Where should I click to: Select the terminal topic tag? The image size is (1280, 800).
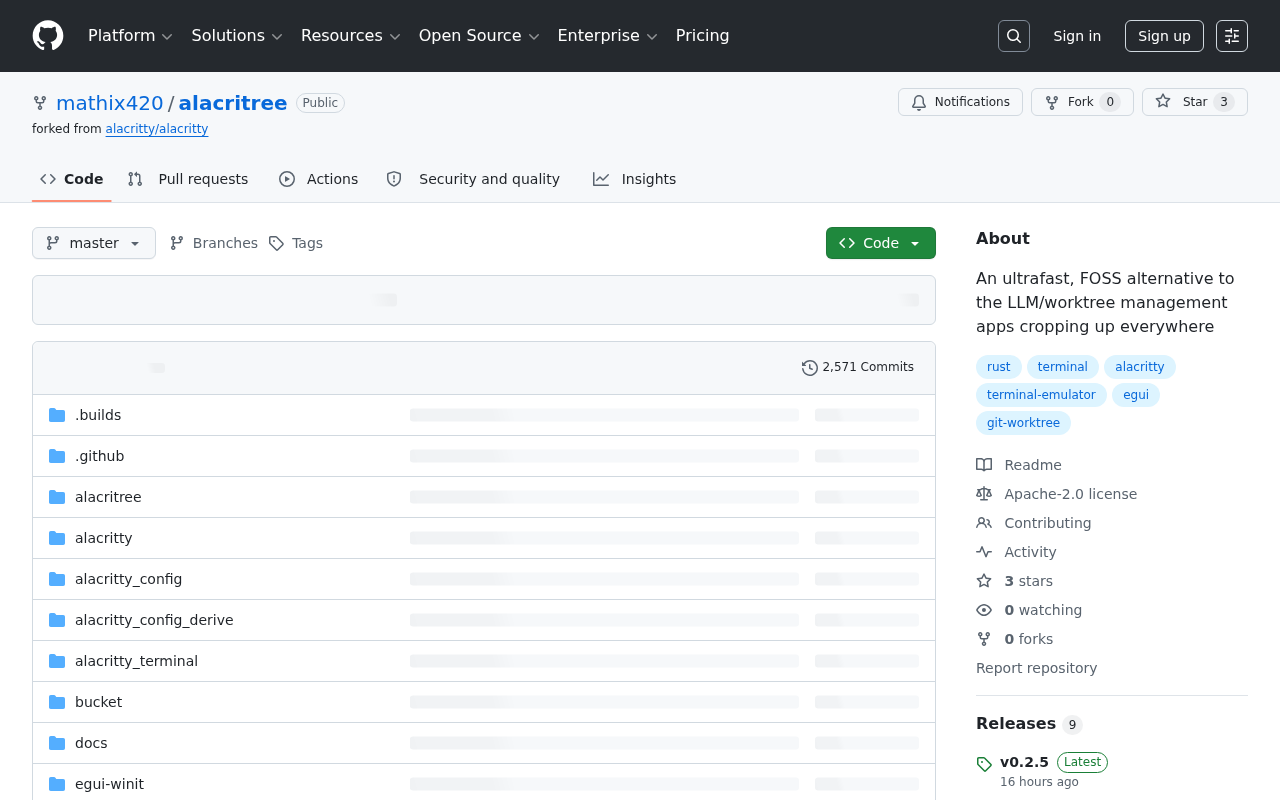click(x=1063, y=367)
